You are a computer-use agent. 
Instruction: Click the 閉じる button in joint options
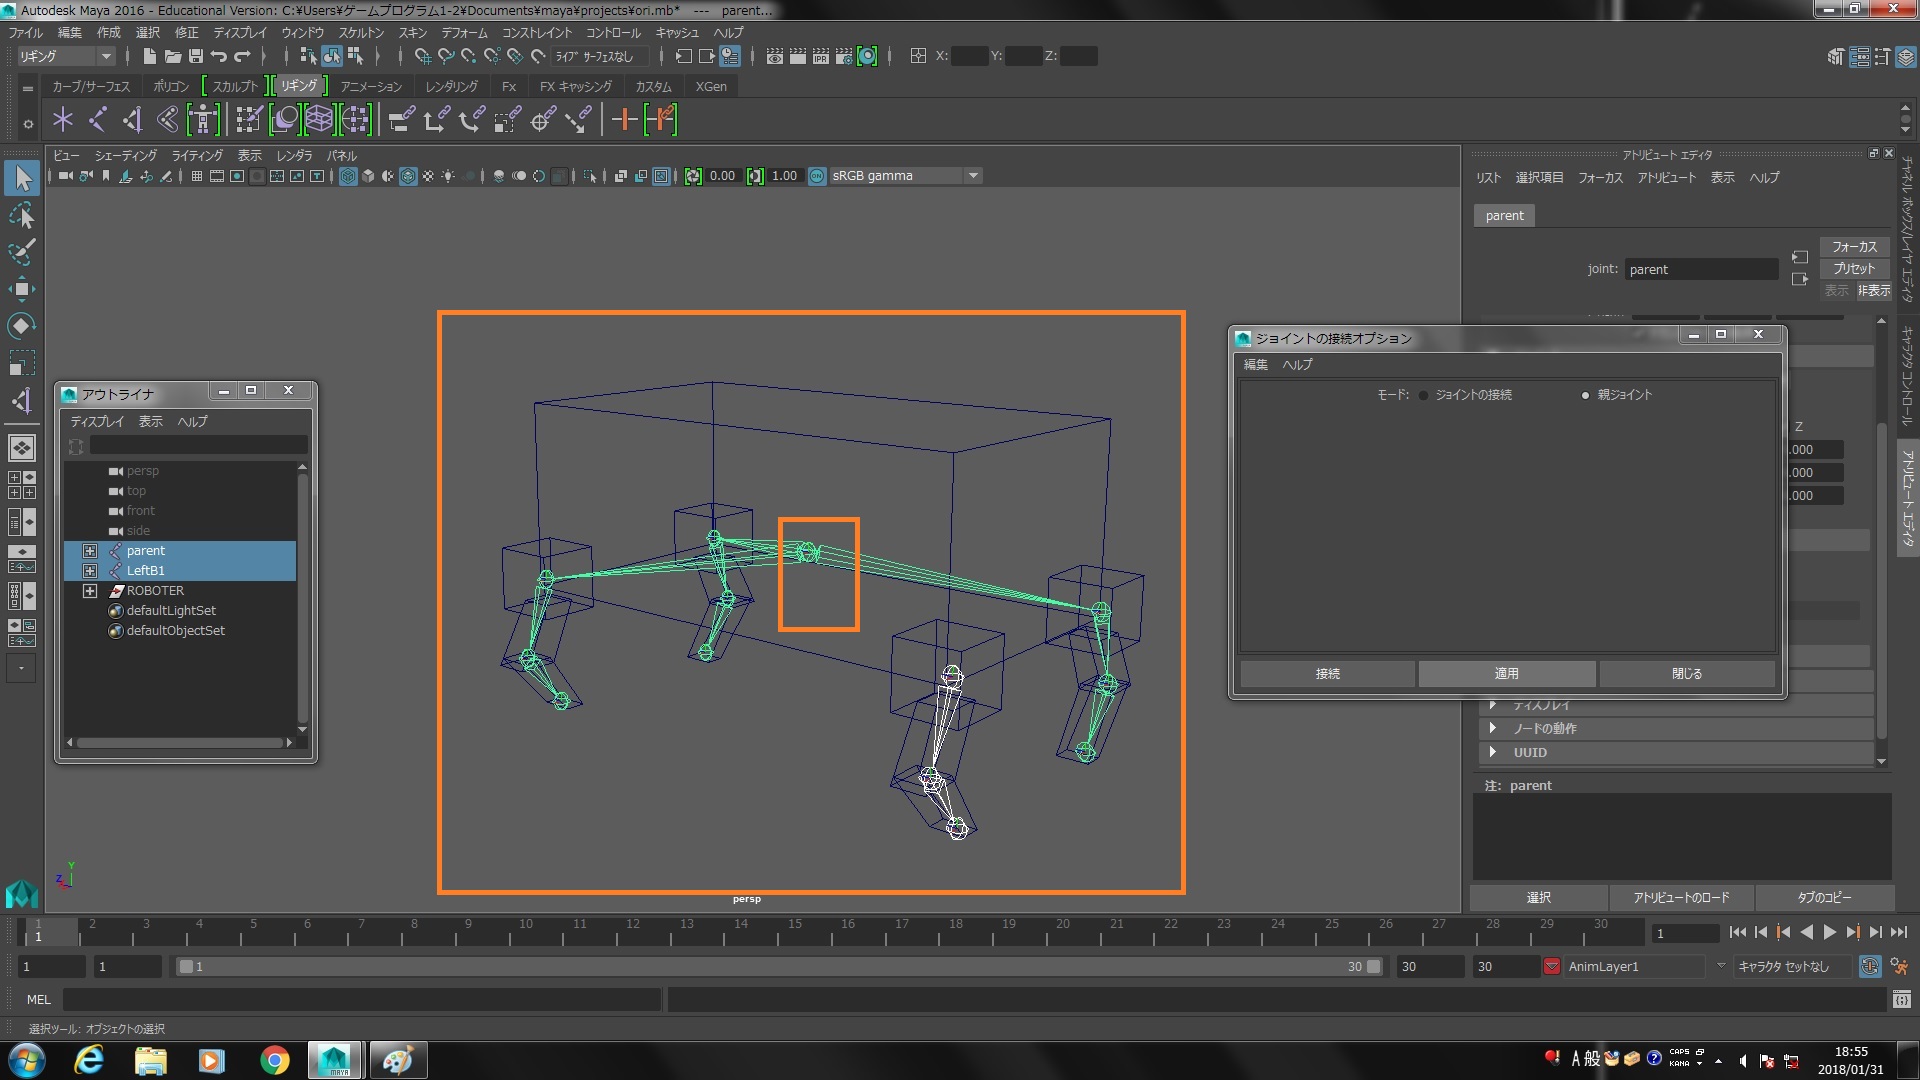point(1687,674)
